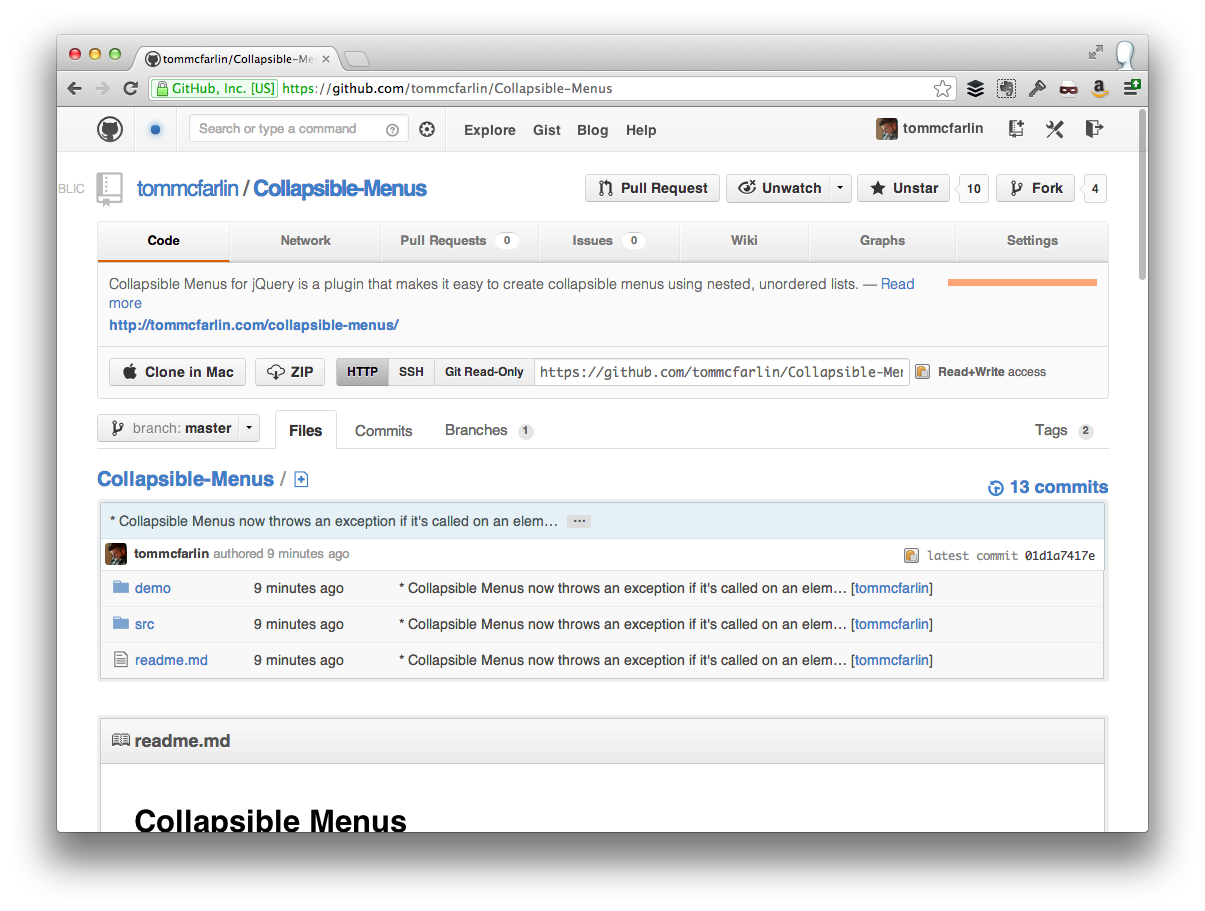Select the clone URL text field
This screenshot has width=1205, height=911.
(x=720, y=371)
